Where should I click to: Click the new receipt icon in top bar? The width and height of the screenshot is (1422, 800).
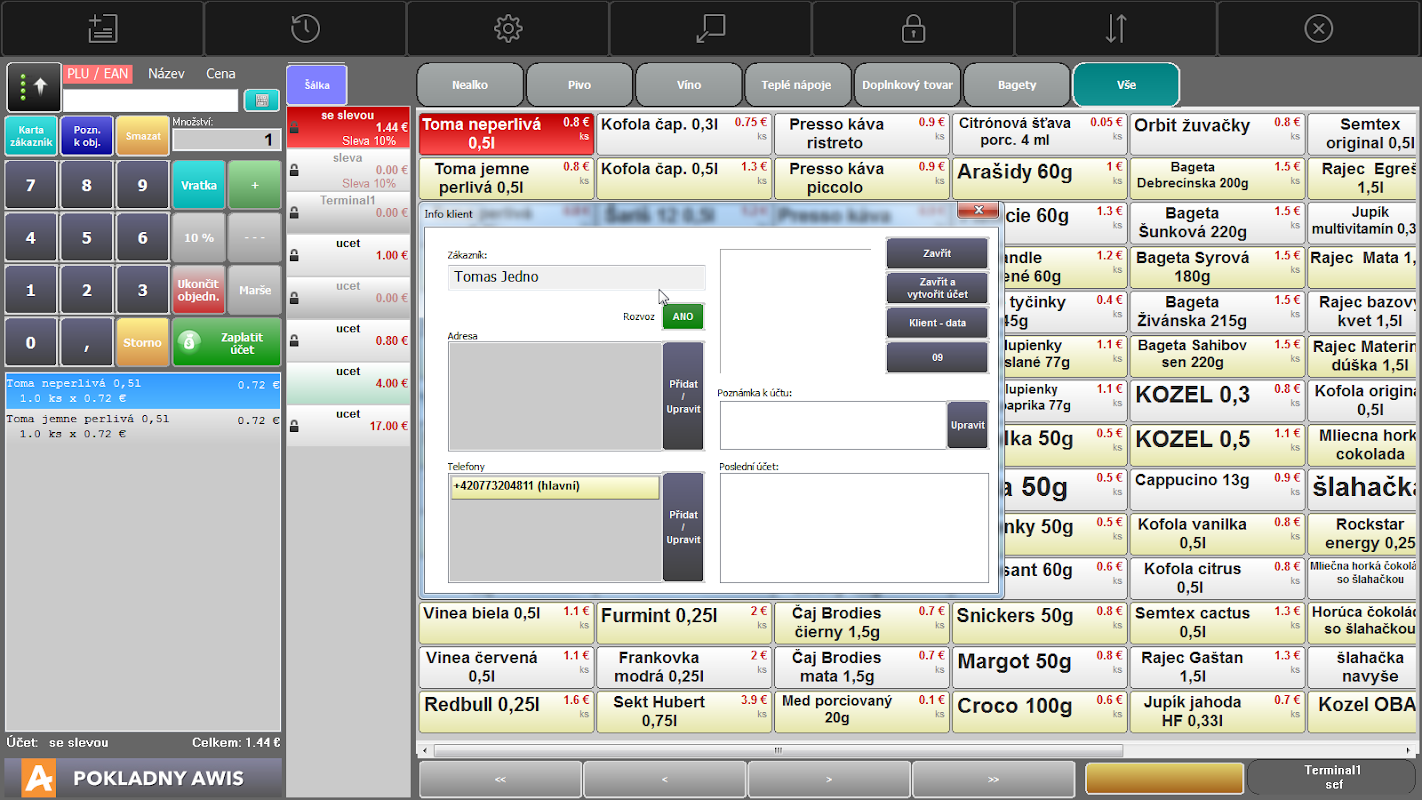click(x=102, y=28)
